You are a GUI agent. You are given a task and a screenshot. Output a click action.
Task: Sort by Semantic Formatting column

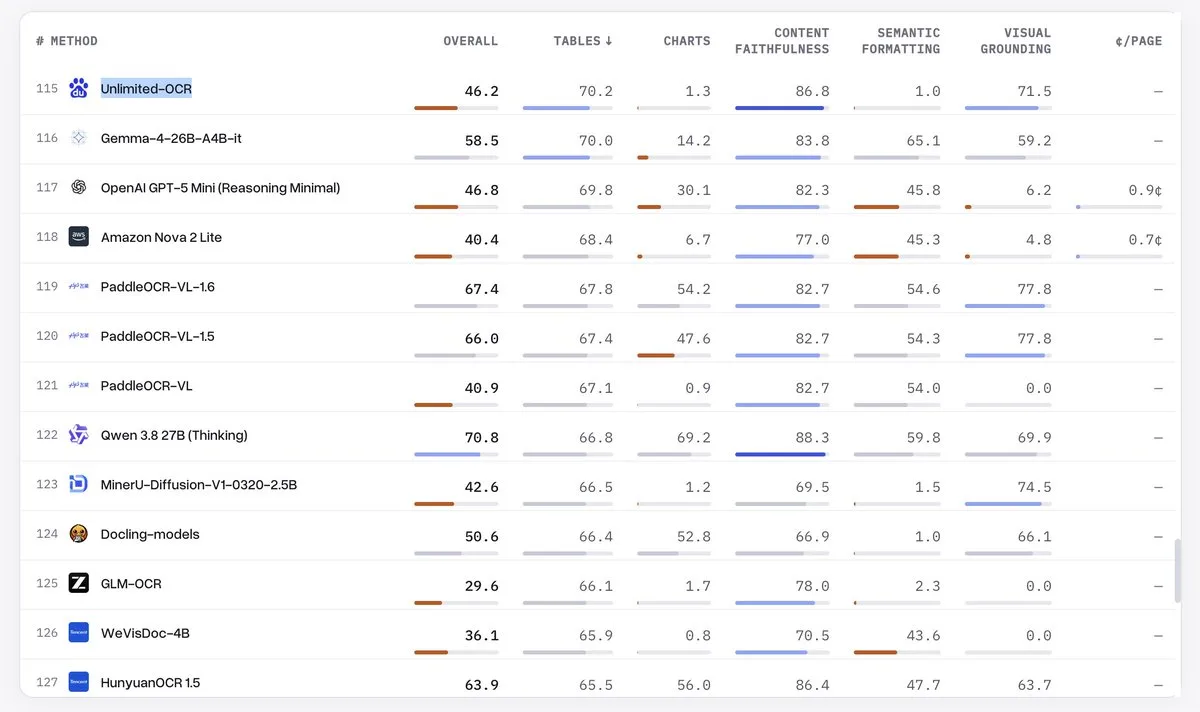tap(901, 41)
